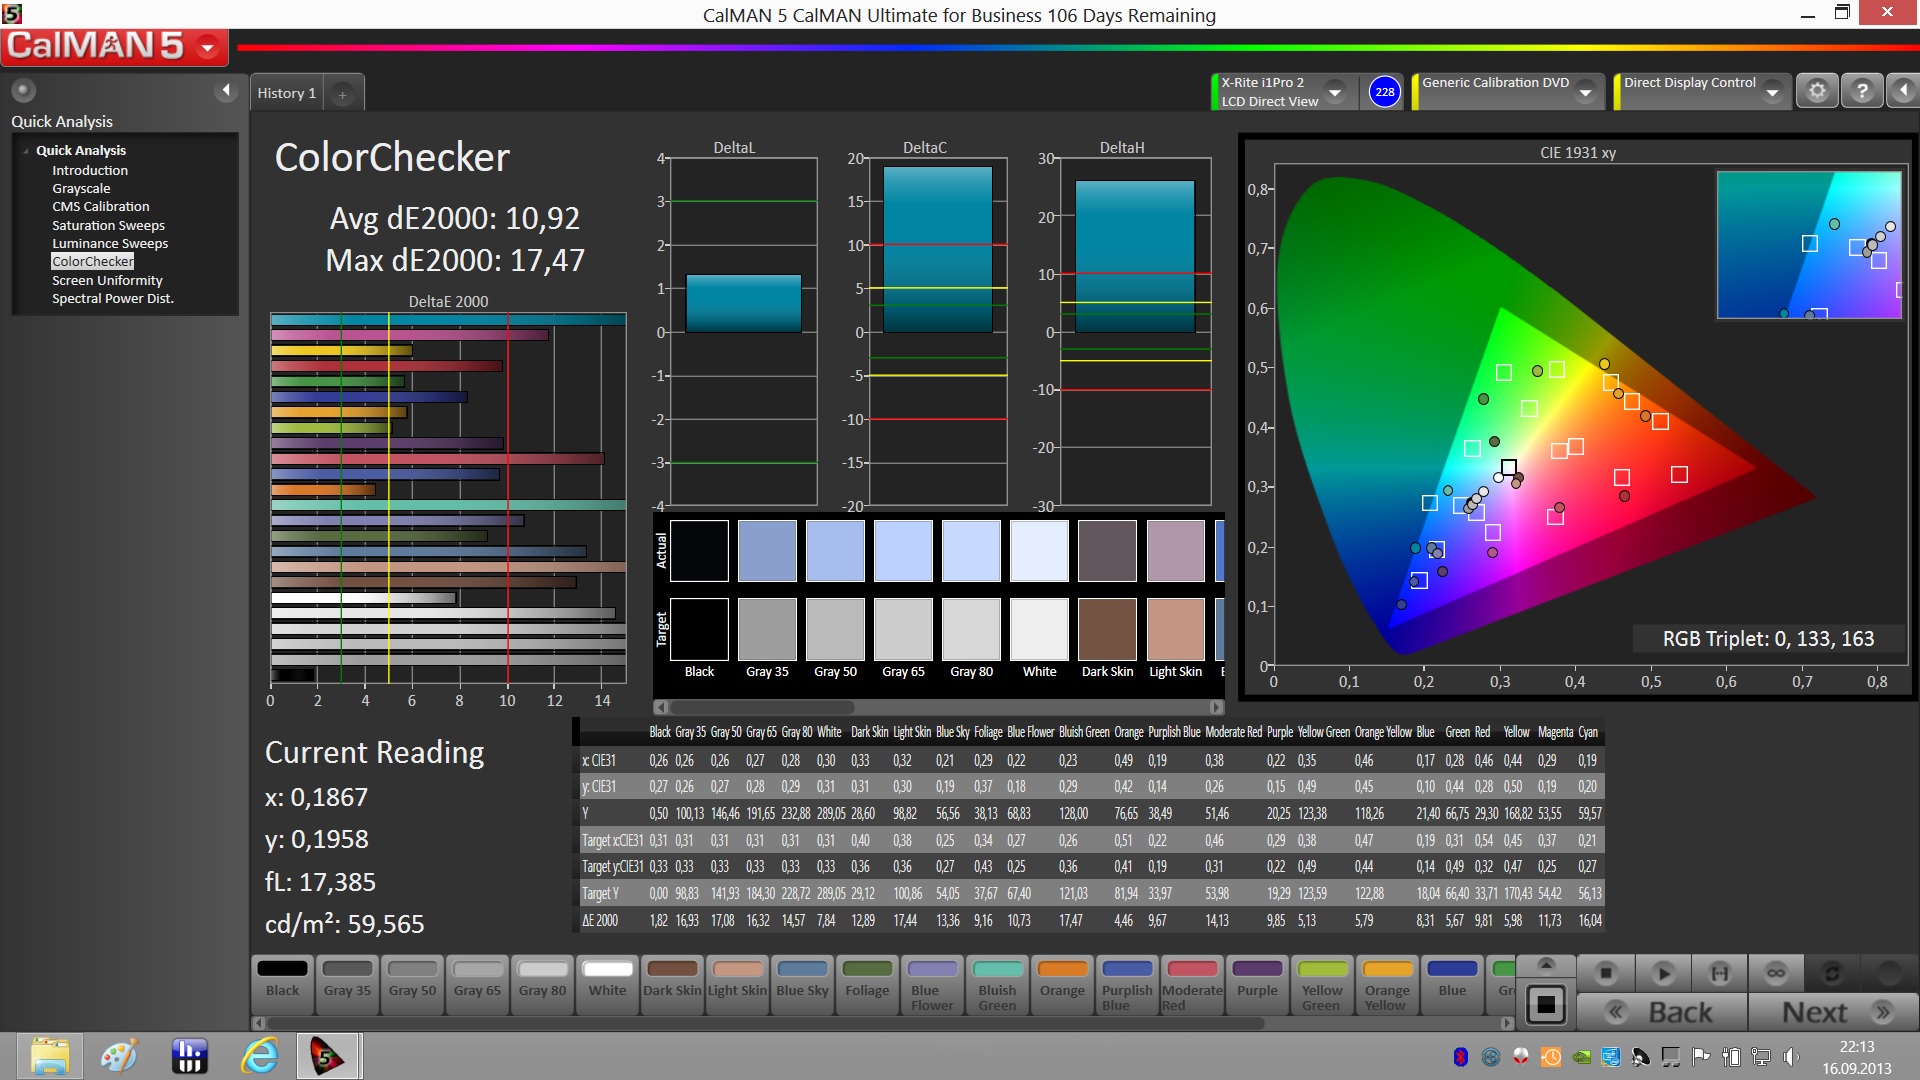
Task: Collapse the Quick Analysis side panel arrow
Action: click(226, 91)
